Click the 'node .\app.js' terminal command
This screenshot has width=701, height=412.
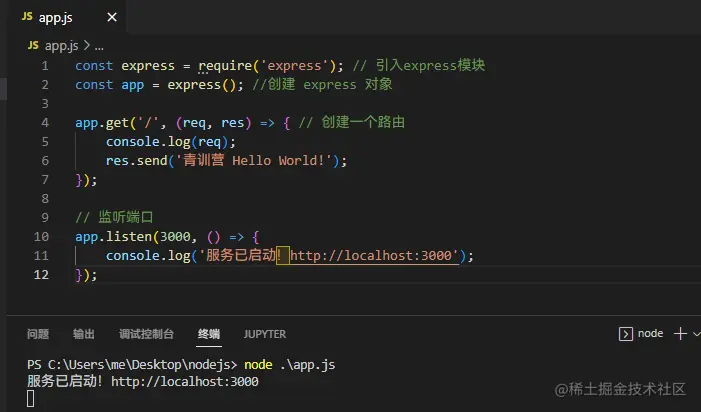pos(290,365)
